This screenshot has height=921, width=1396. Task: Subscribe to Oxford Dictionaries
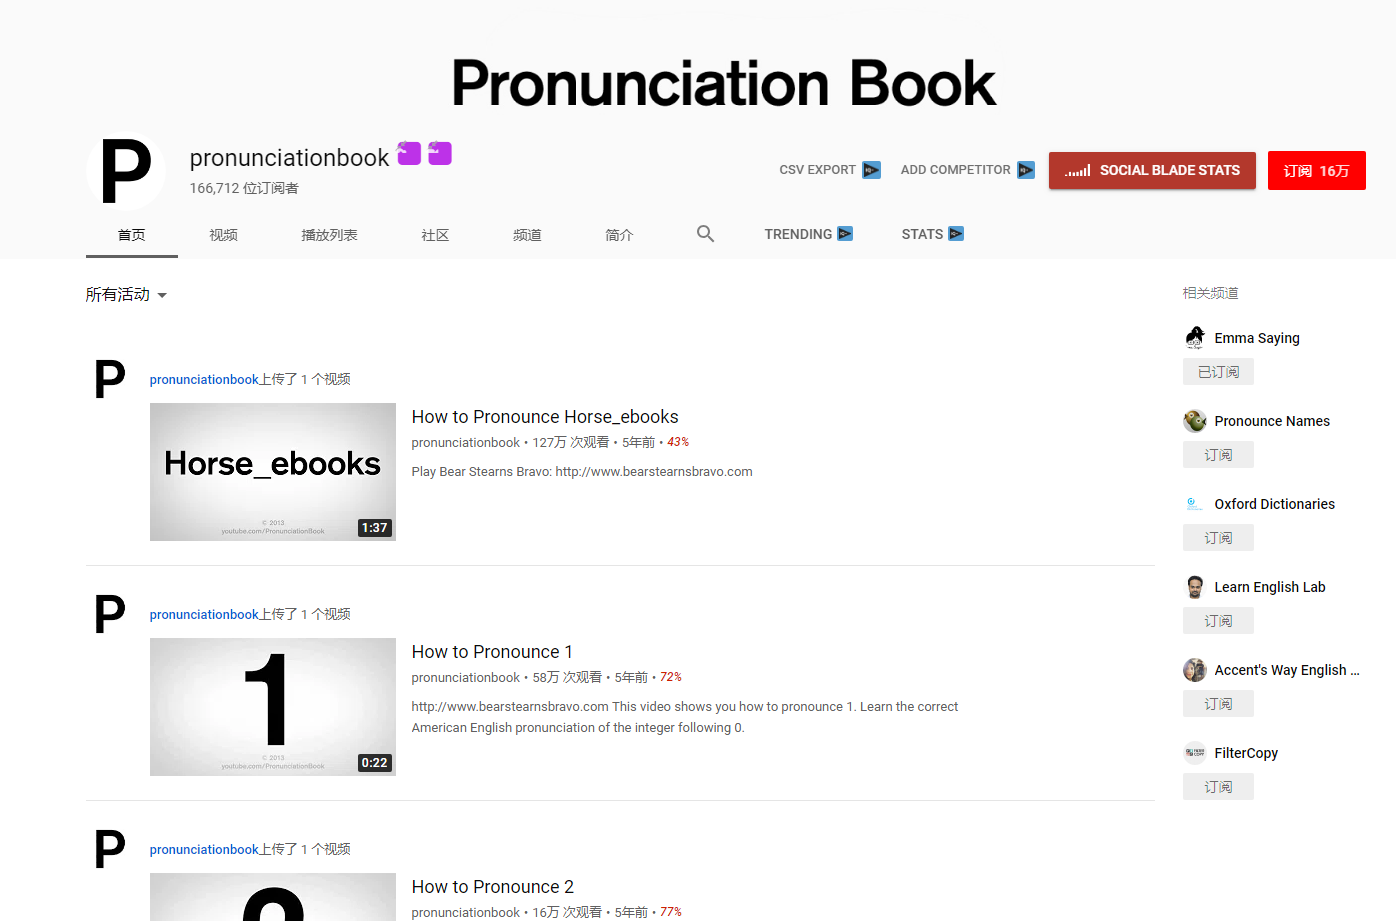pyautogui.click(x=1218, y=538)
